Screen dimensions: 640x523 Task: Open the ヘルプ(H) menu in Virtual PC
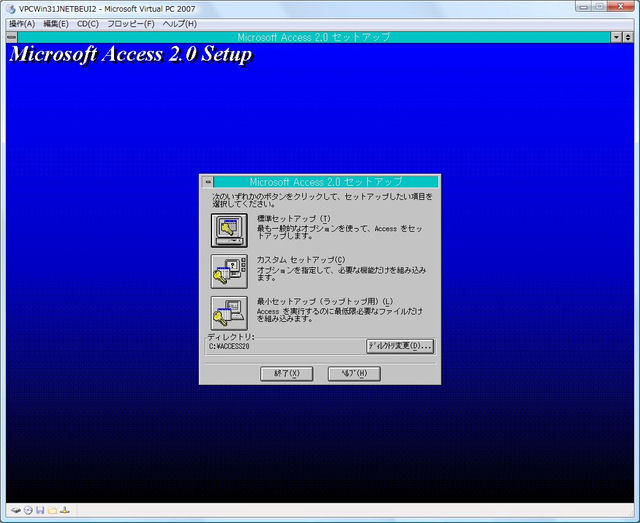(180, 24)
